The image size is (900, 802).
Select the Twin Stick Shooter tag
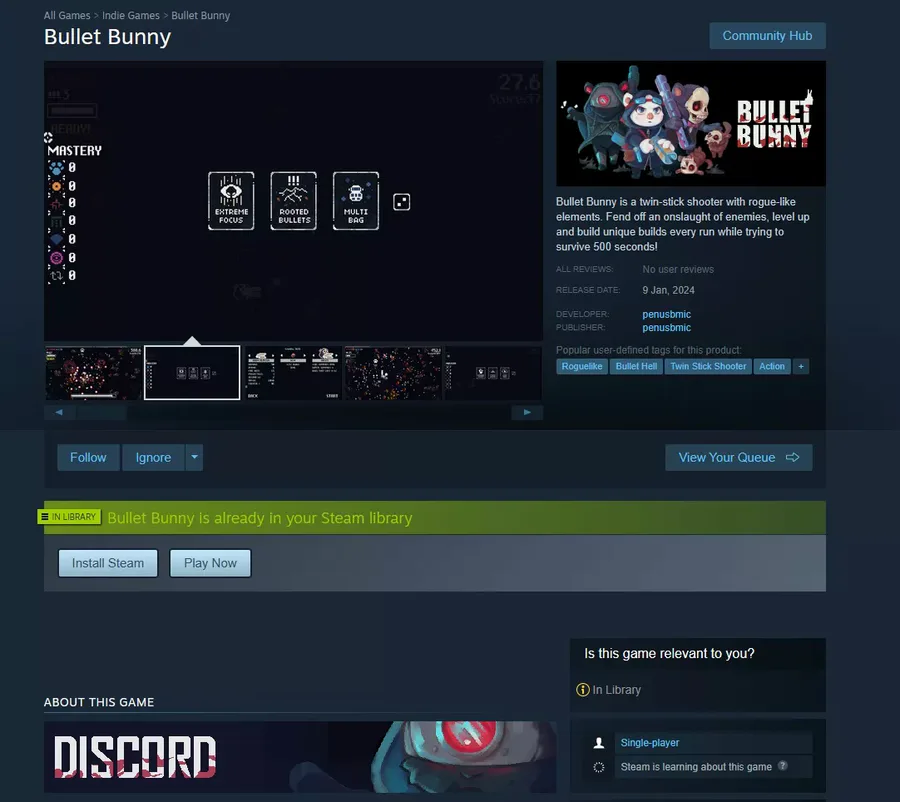click(708, 366)
